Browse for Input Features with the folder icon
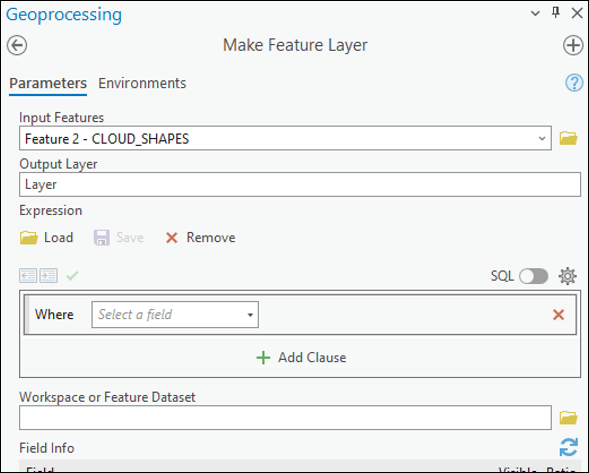Viewport: 589px width, 473px height. tap(568, 138)
